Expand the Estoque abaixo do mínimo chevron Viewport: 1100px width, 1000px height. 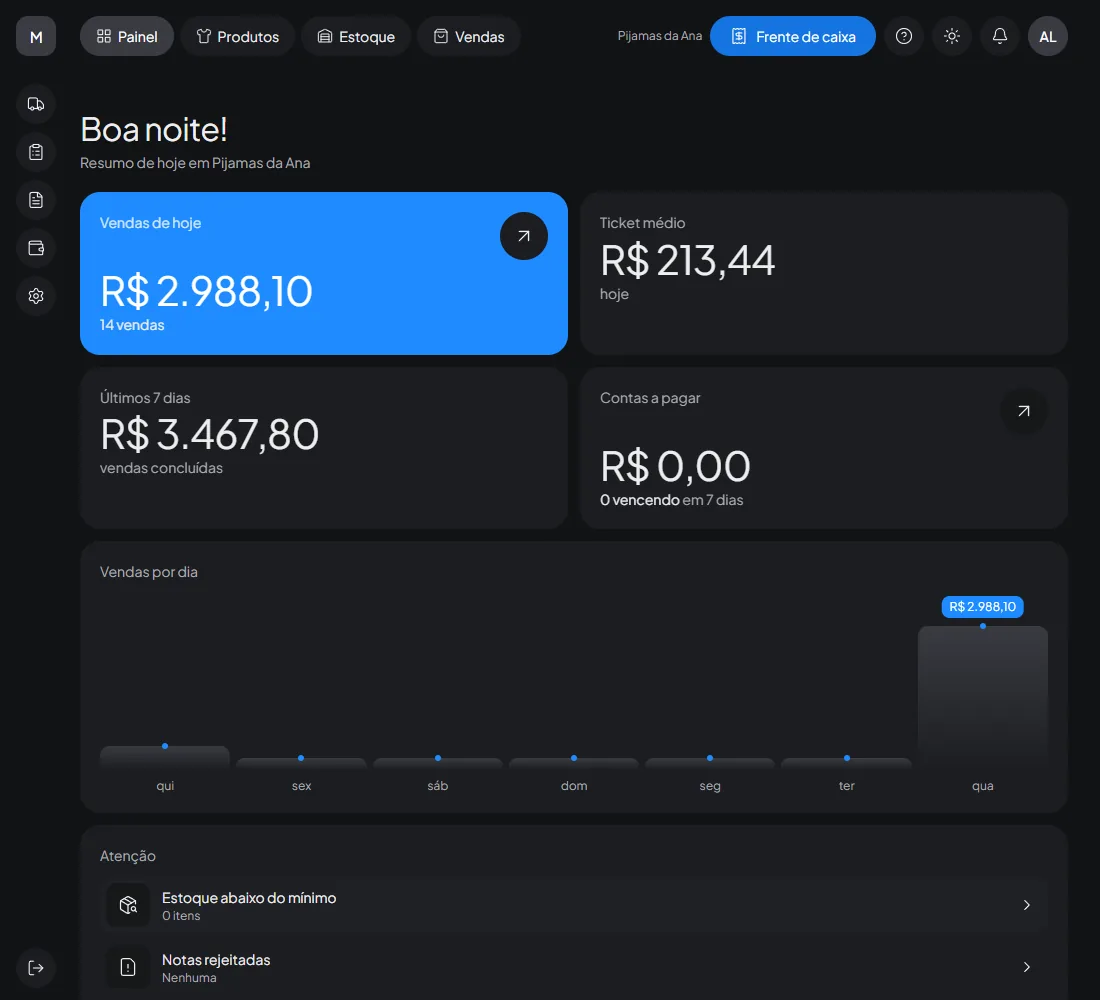(1026, 905)
